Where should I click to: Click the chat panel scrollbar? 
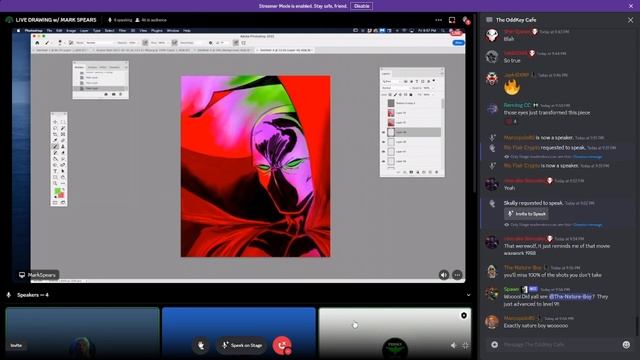[x=636, y=325]
